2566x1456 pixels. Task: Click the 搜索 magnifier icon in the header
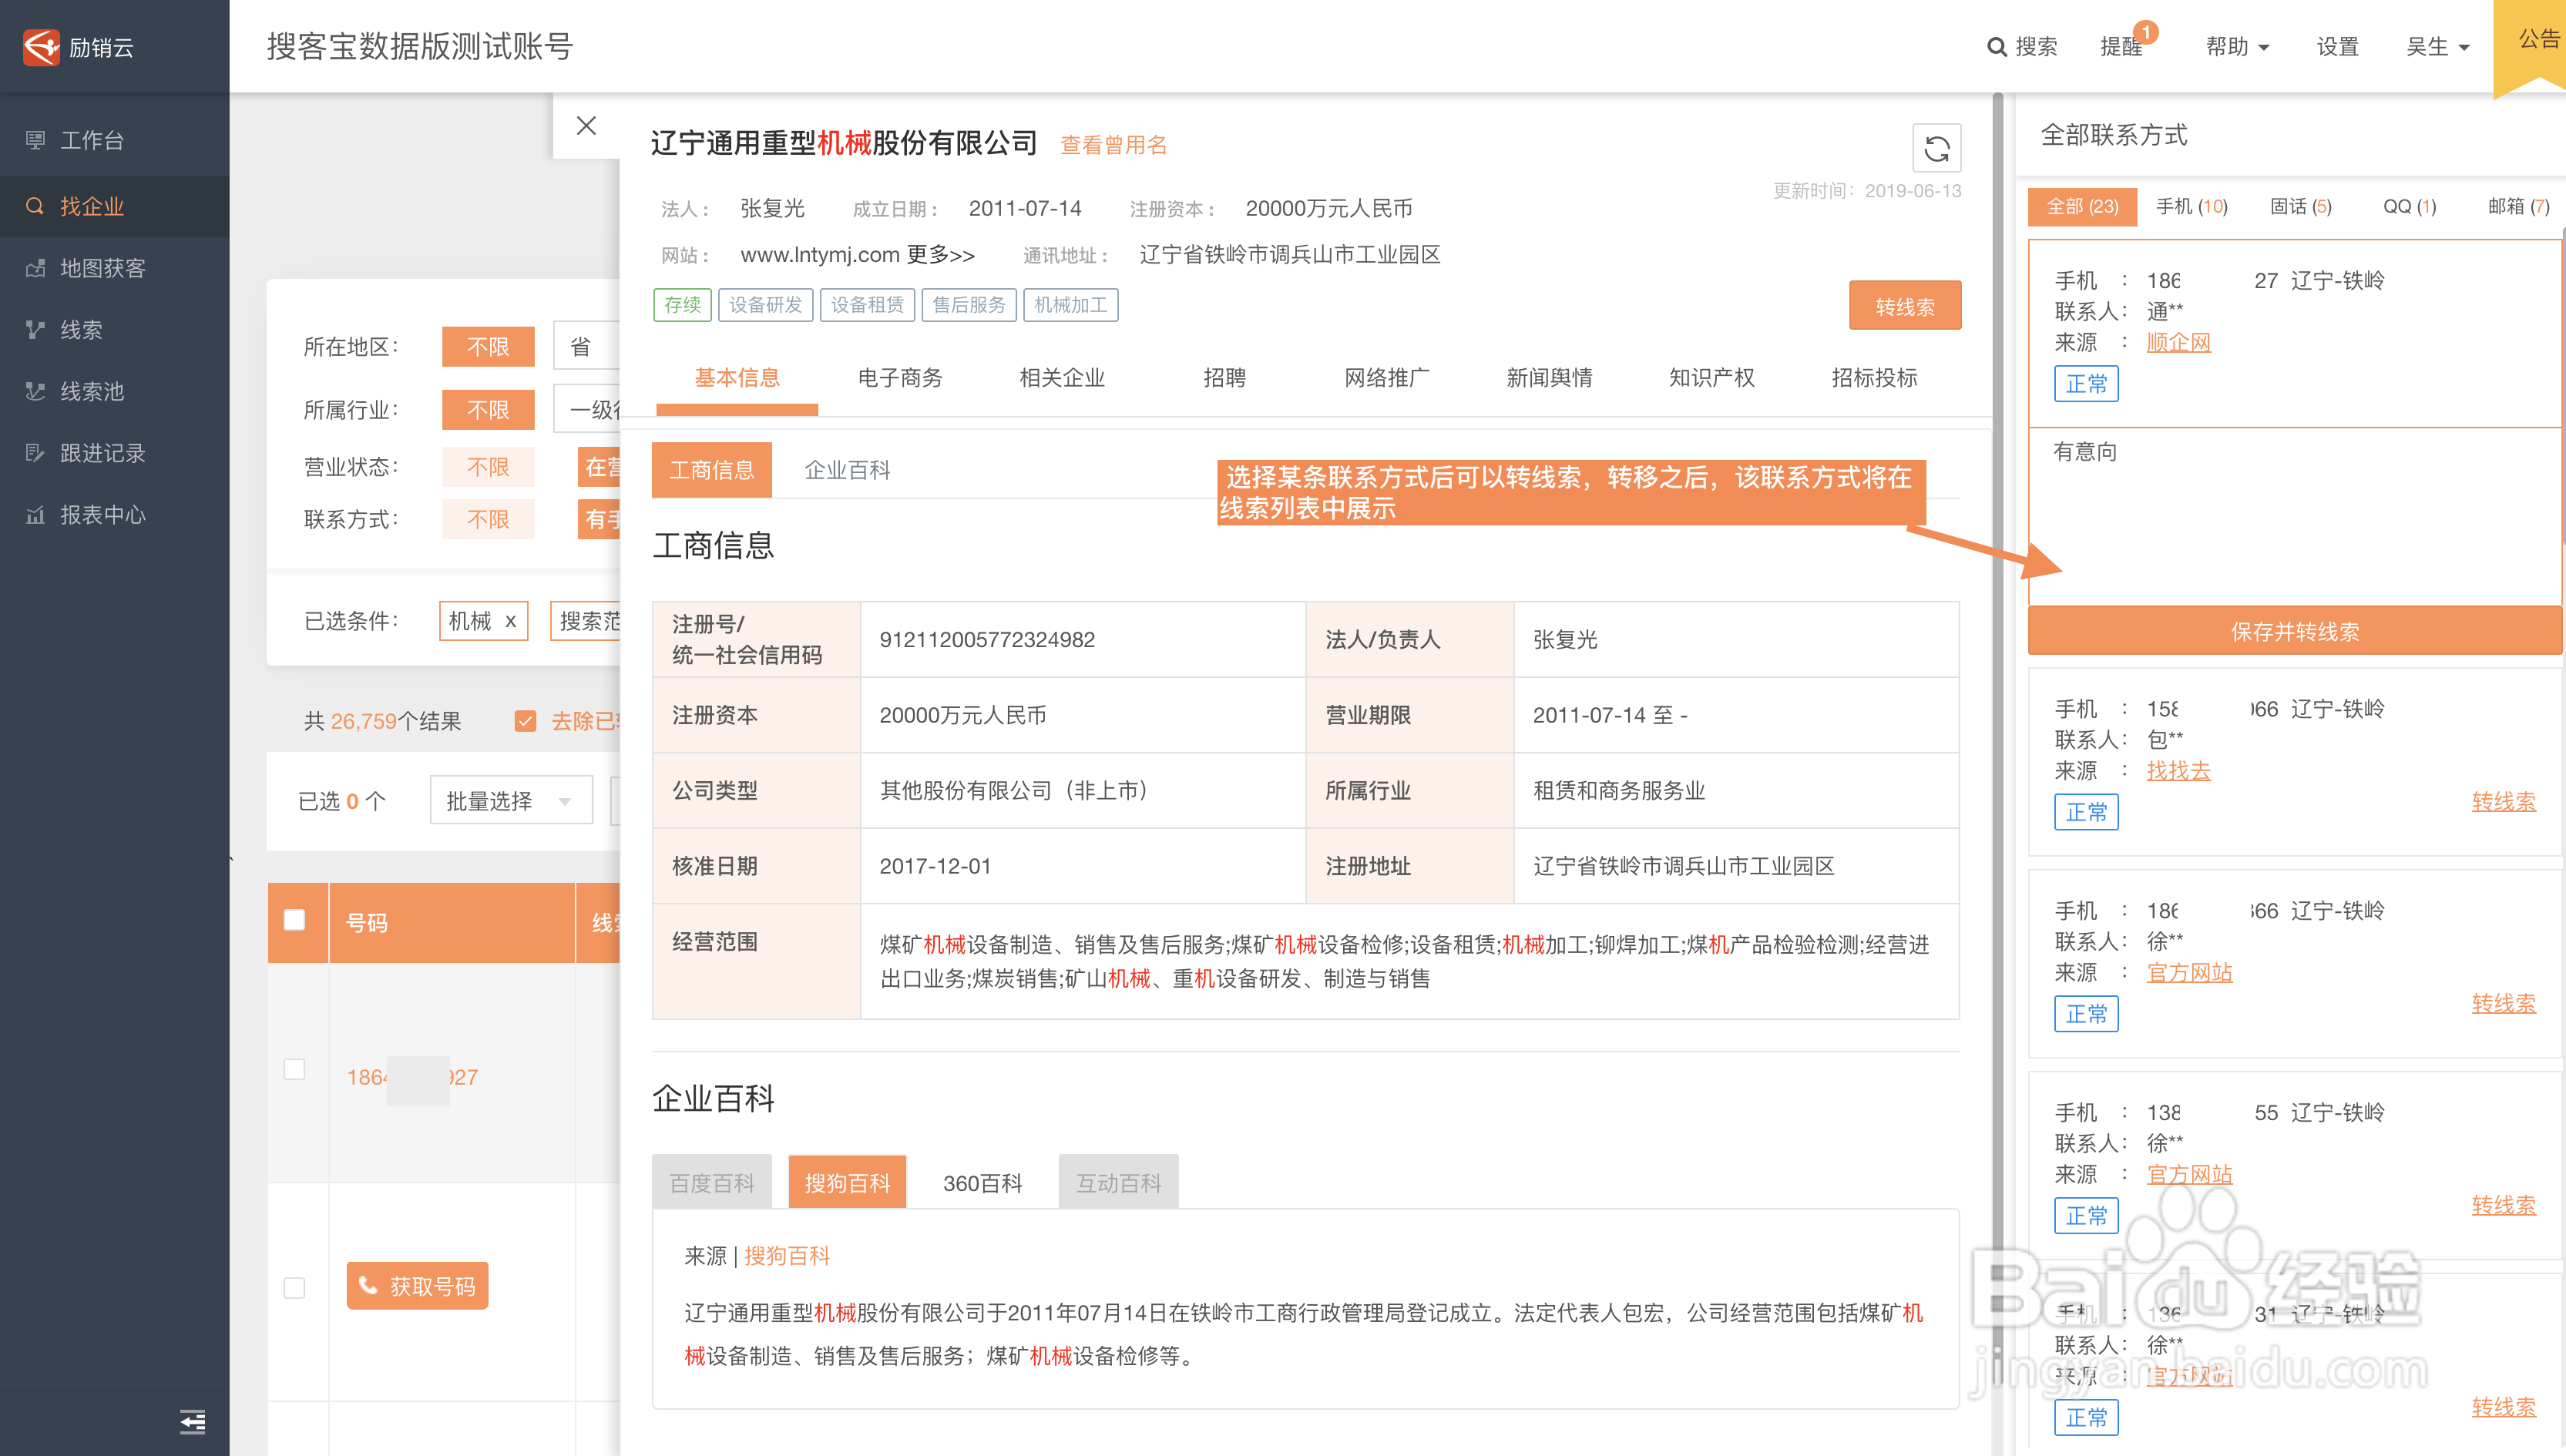click(x=1996, y=47)
